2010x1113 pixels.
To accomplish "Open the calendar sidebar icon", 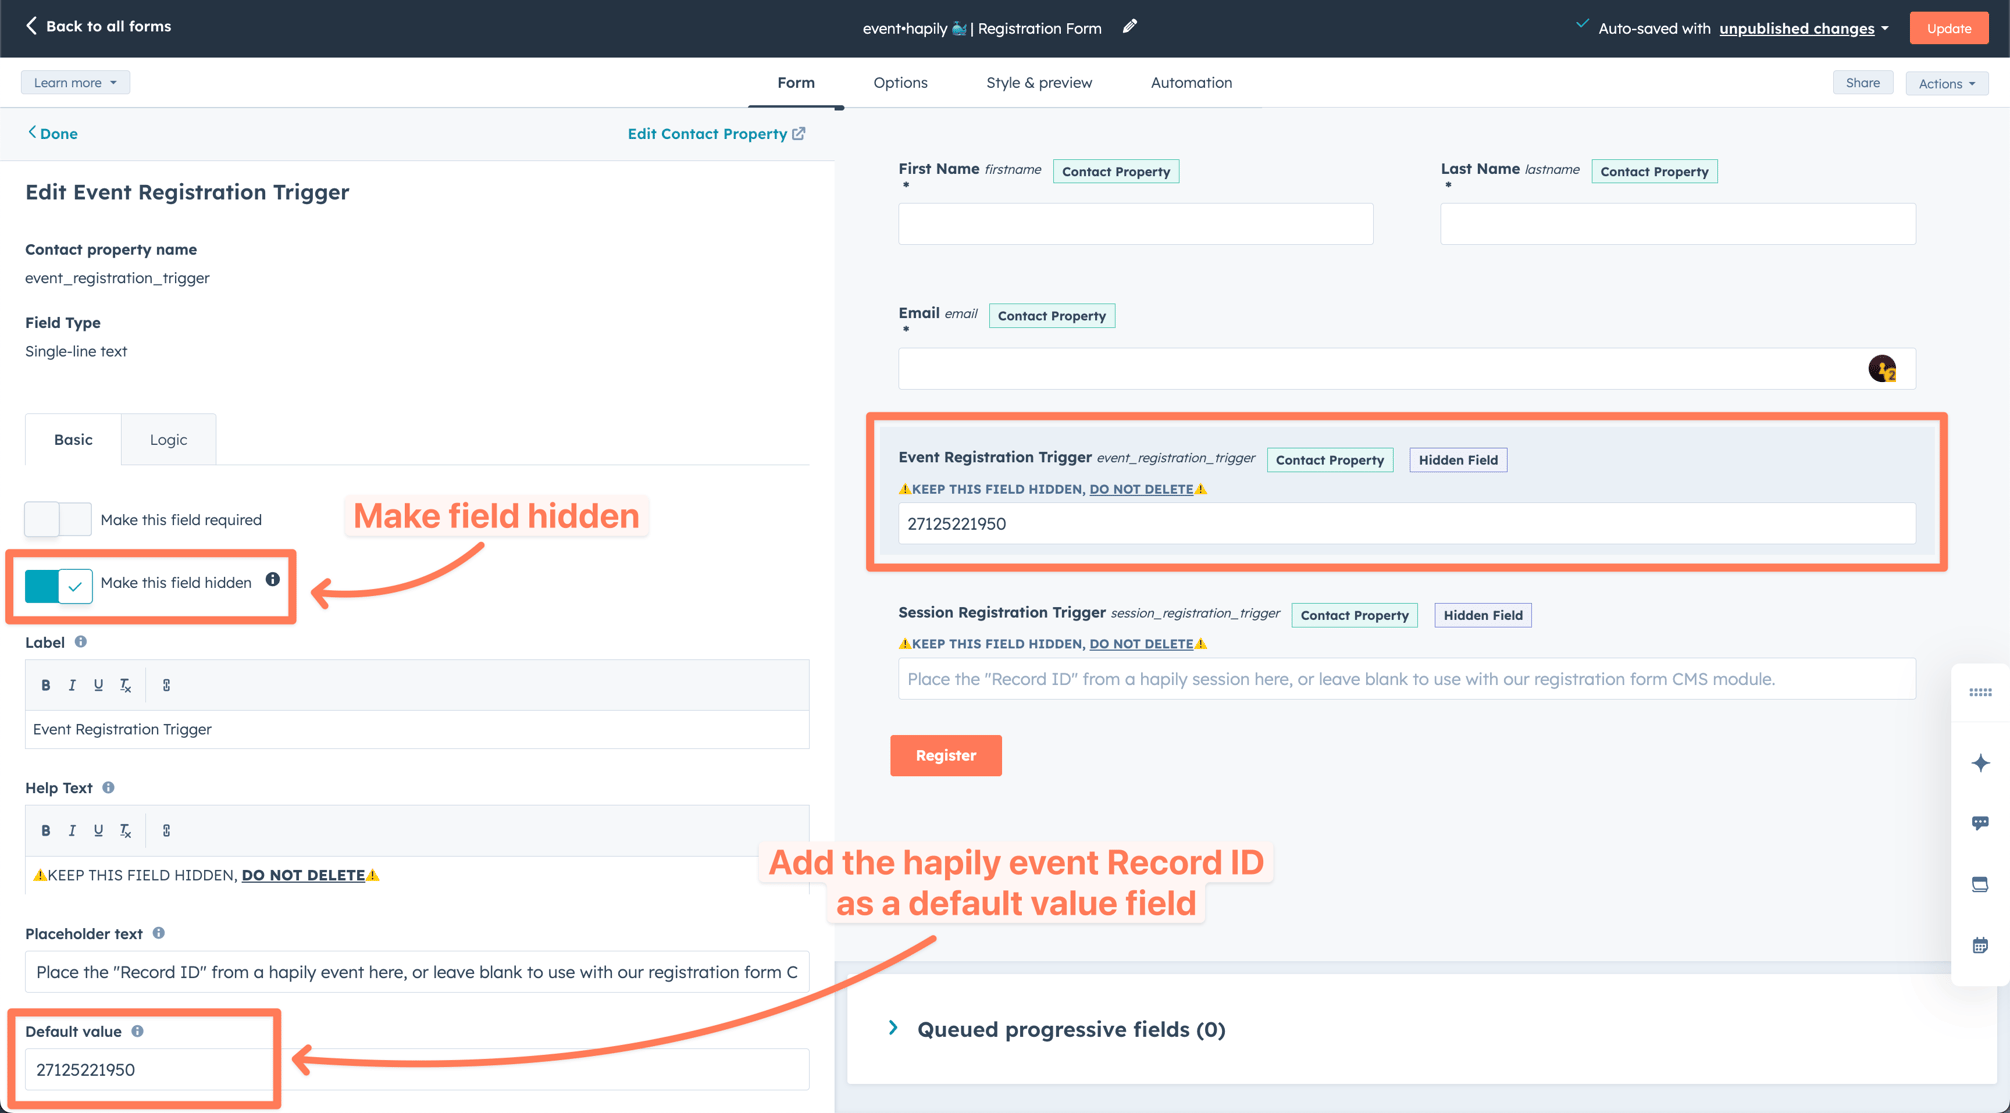I will click(x=1980, y=945).
